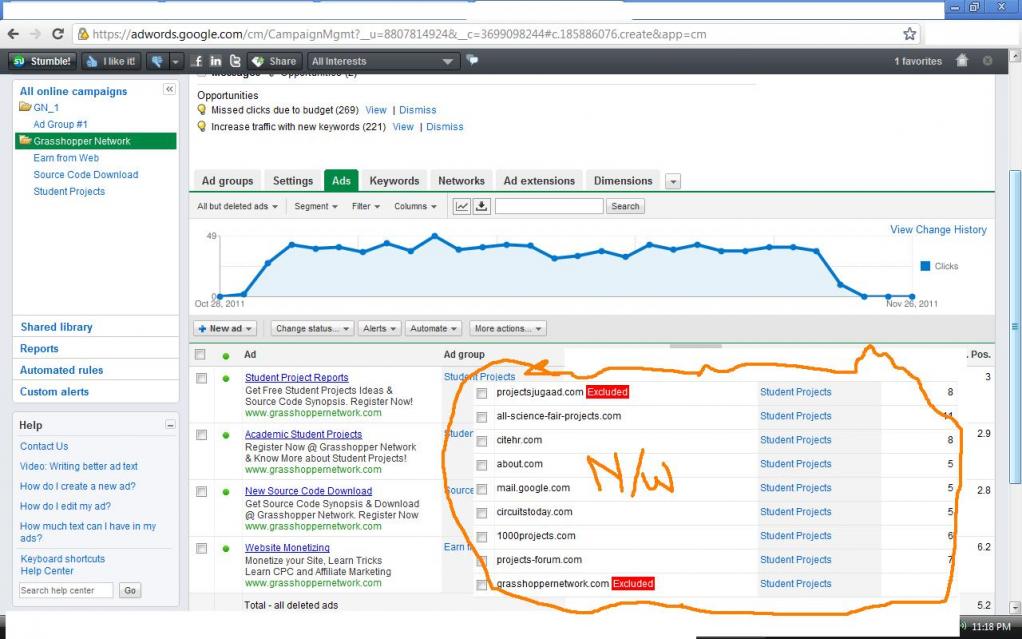Open the Filter dropdown
The image size is (1022, 639).
[x=366, y=206]
